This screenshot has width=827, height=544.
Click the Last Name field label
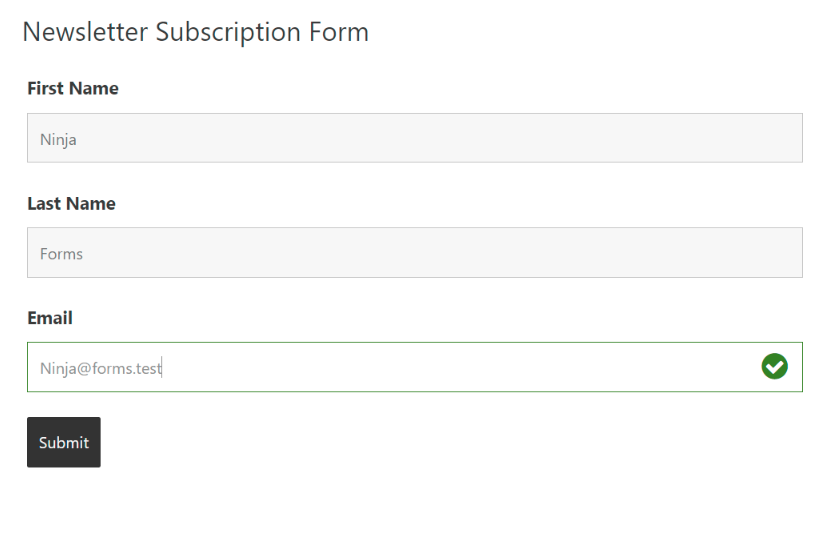click(x=71, y=204)
